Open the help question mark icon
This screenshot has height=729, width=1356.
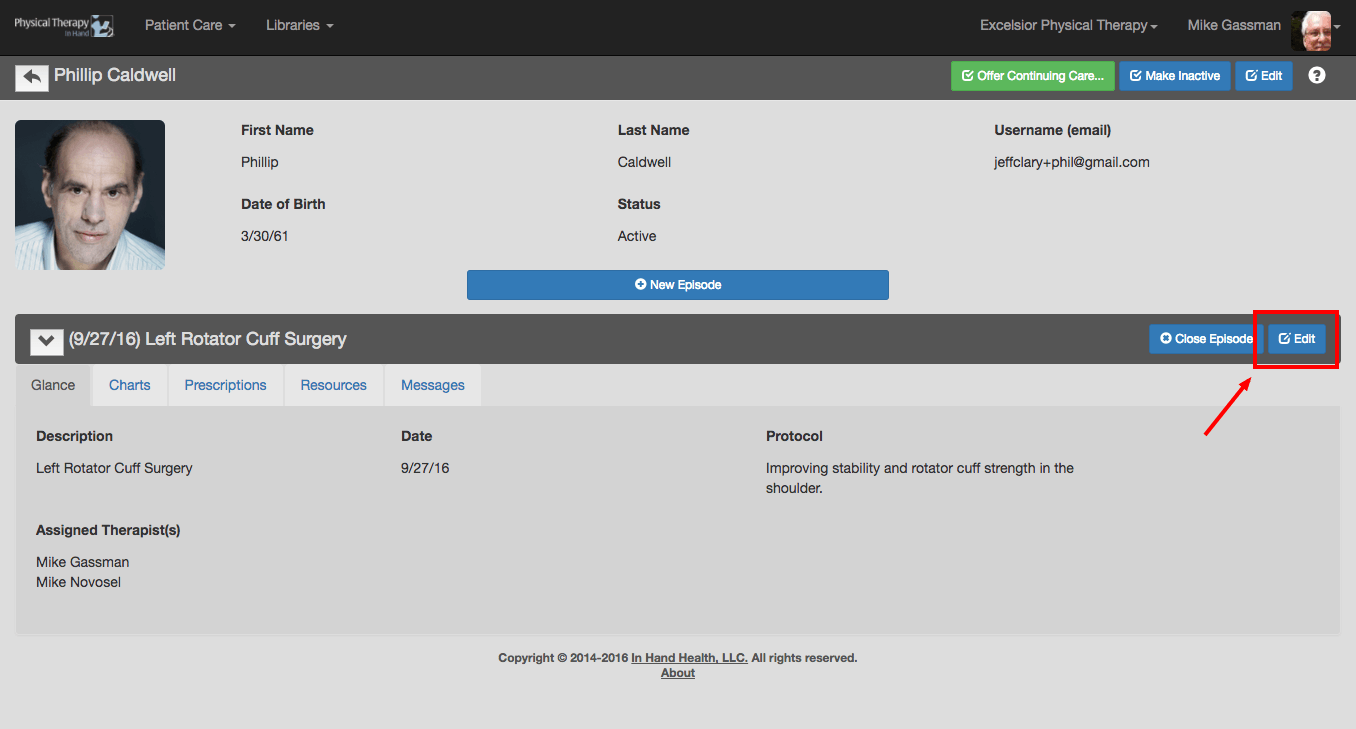(1317, 75)
